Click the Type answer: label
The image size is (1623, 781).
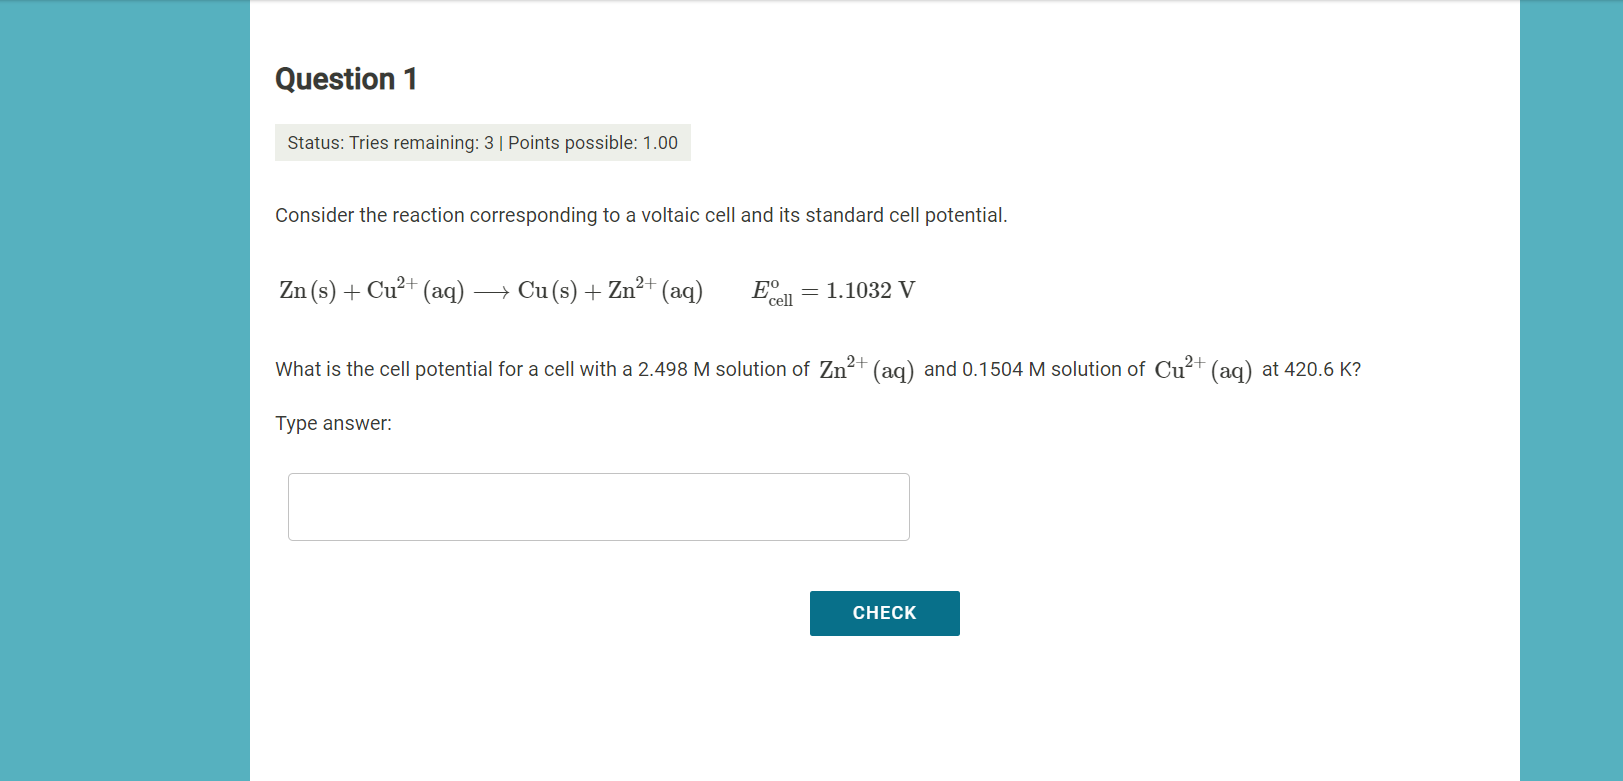[x=333, y=423]
